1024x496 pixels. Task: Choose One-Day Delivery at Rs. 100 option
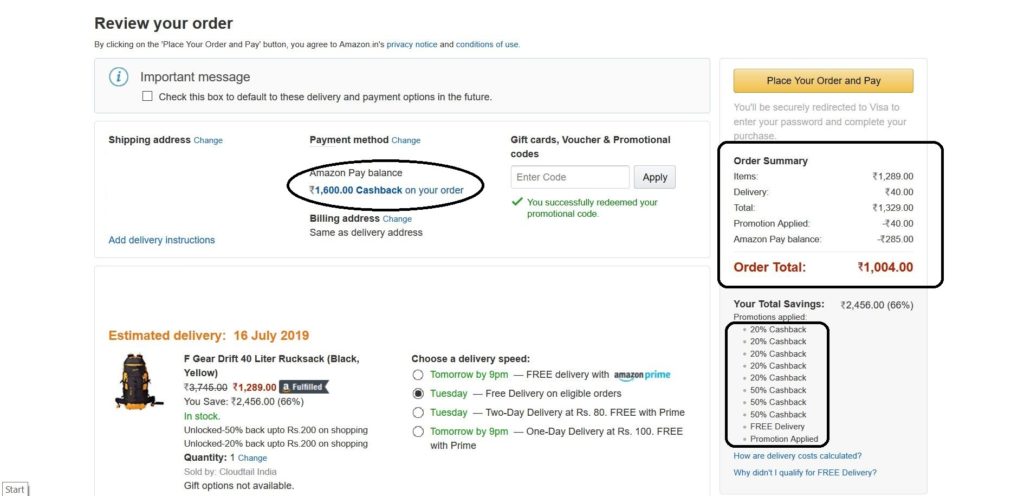pyautogui.click(x=418, y=431)
